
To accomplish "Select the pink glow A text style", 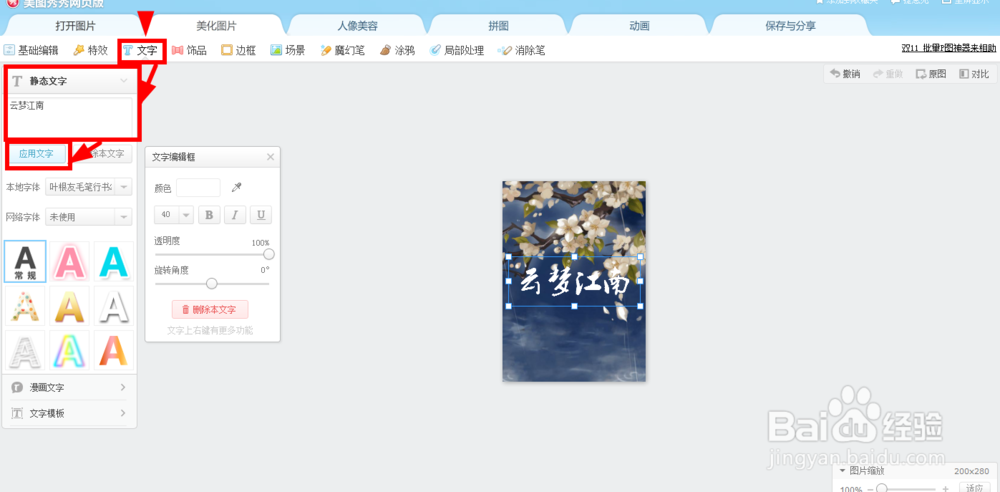I will click(70, 262).
